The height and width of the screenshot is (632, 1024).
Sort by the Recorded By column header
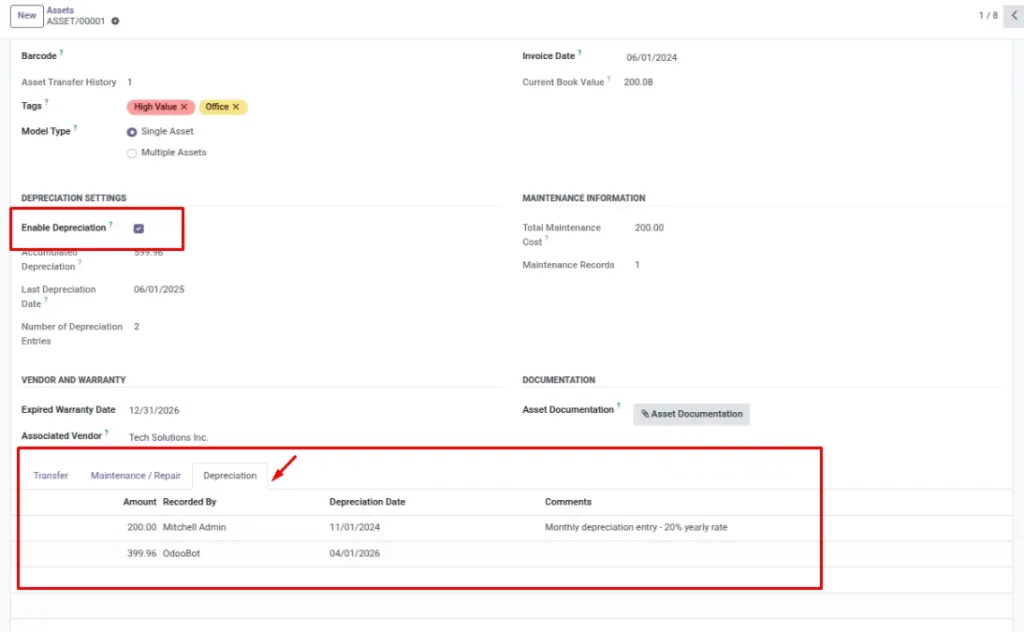coord(189,501)
